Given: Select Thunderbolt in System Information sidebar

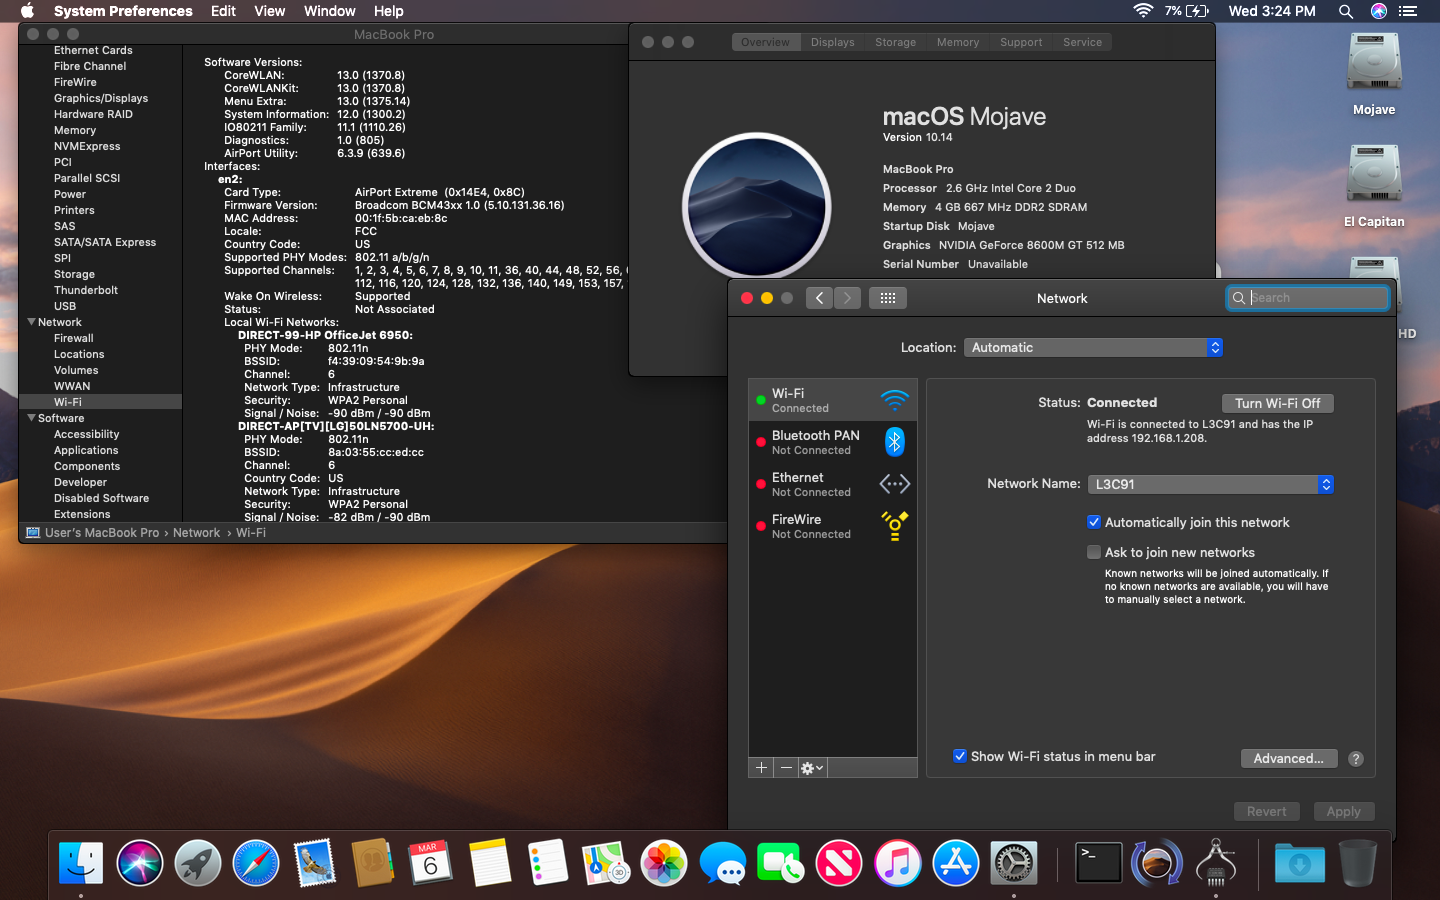Looking at the screenshot, I should (x=86, y=290).
